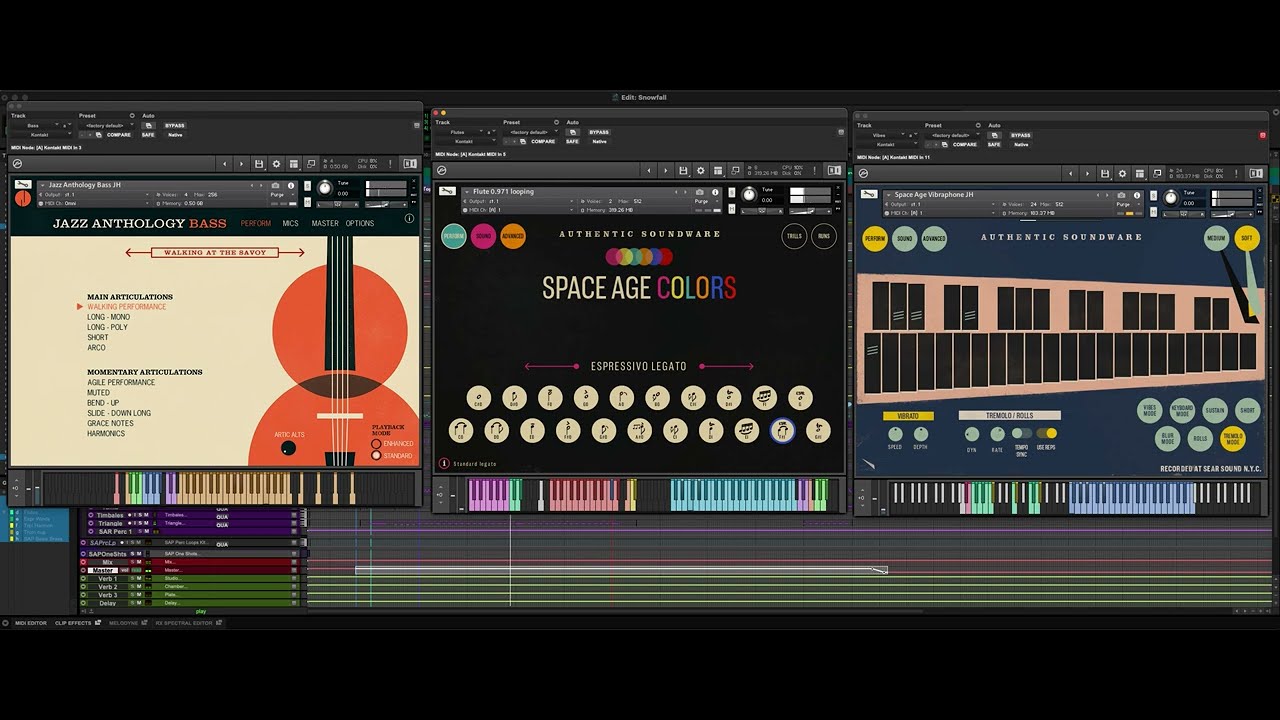1280x720 pixels.
Task: Open Kontakt settings gear in Vibes window
Action: coord(1122,174)
